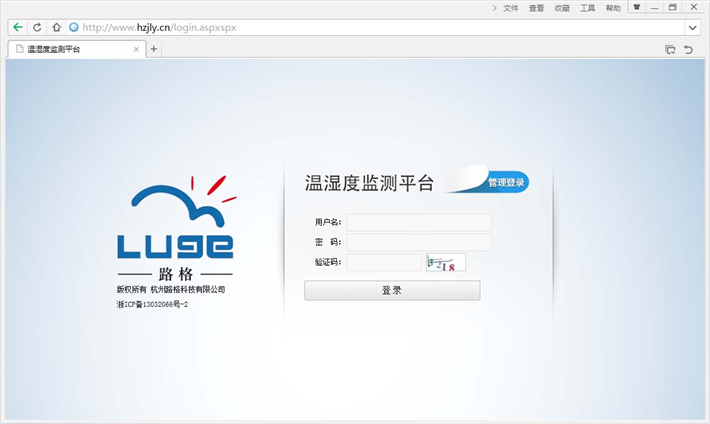
Task: Focus the 验证码 input field
Action: click(x=384, y=262)
